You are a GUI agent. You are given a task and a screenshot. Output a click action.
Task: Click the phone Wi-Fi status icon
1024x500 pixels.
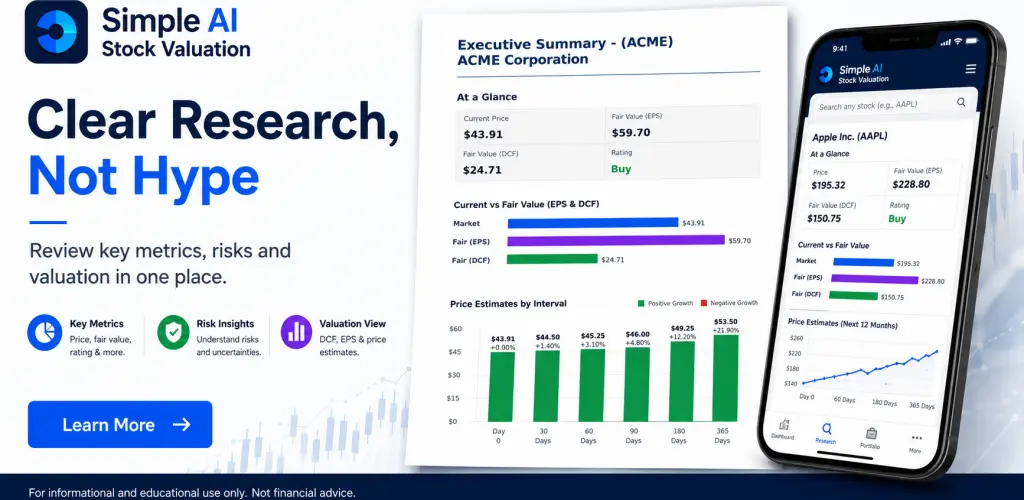[958, 41]
